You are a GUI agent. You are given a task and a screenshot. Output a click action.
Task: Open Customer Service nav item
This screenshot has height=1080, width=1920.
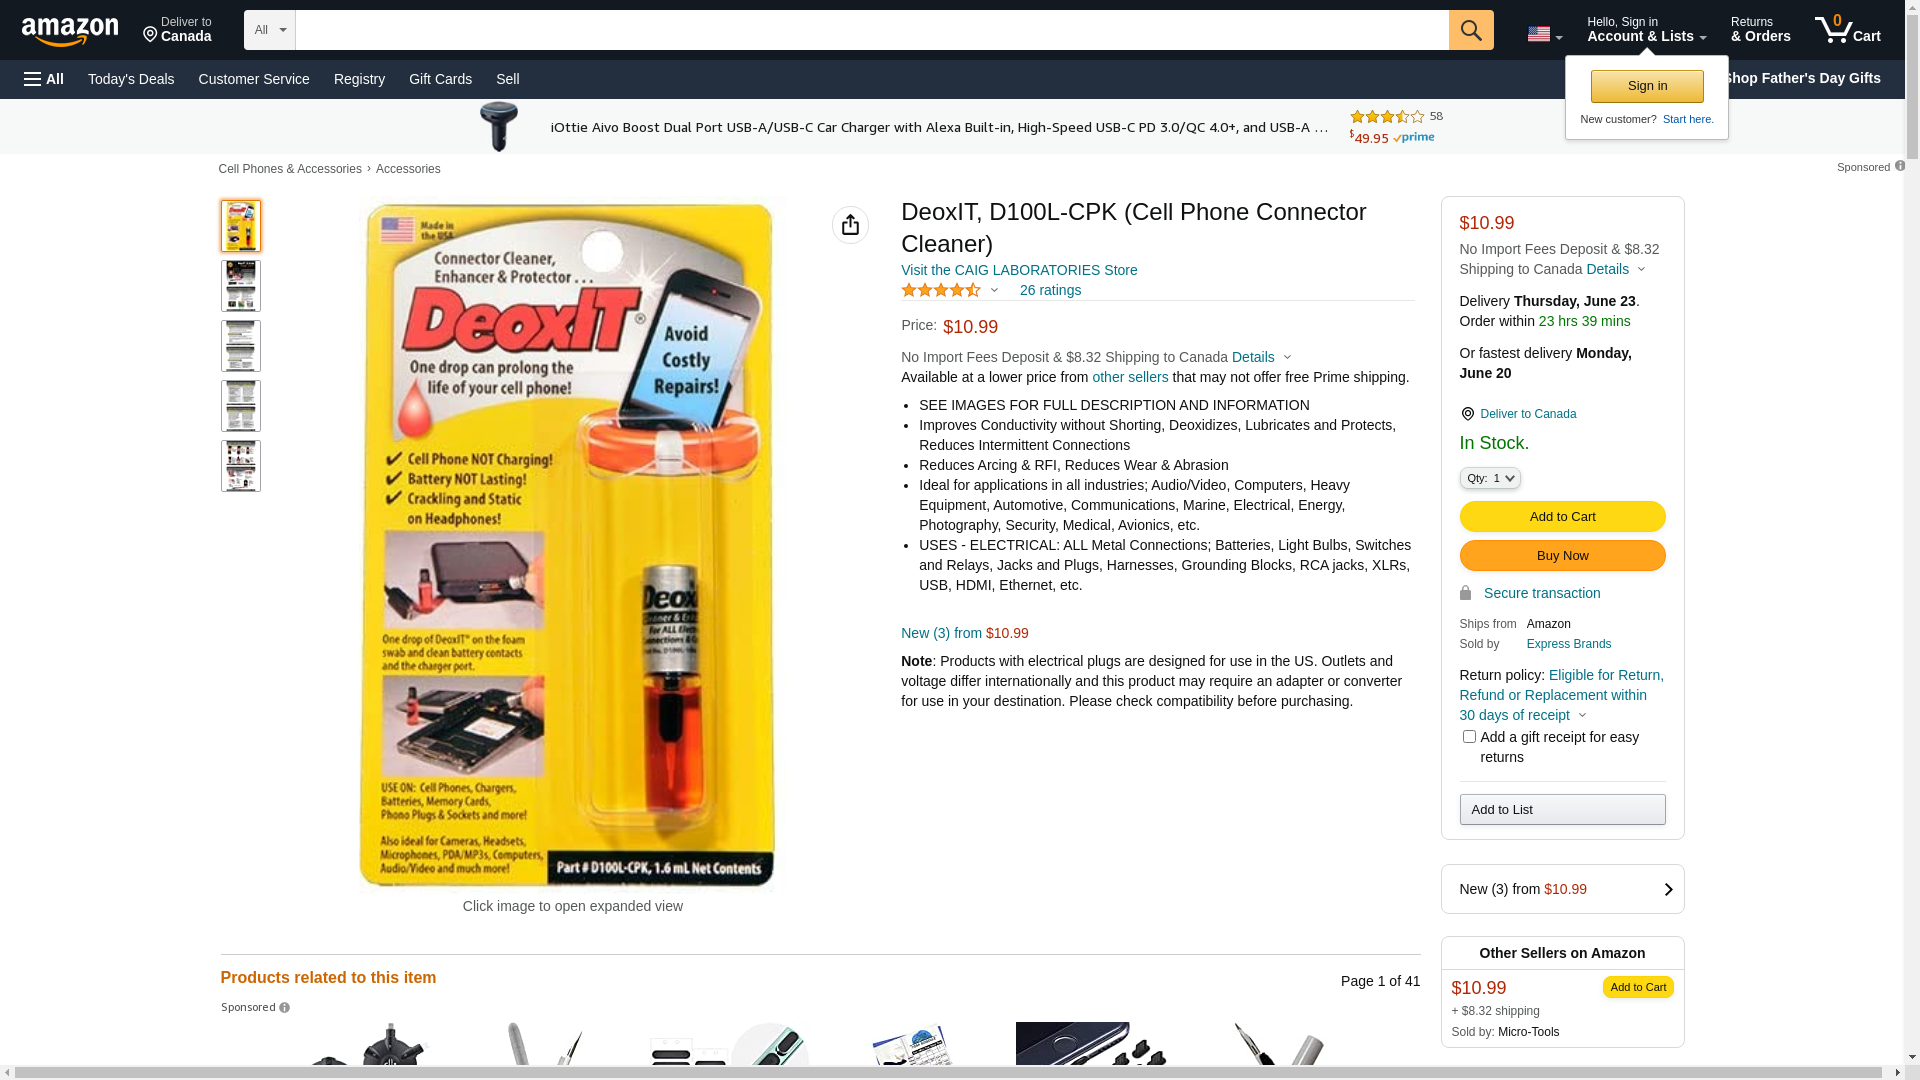click(254, 79)
